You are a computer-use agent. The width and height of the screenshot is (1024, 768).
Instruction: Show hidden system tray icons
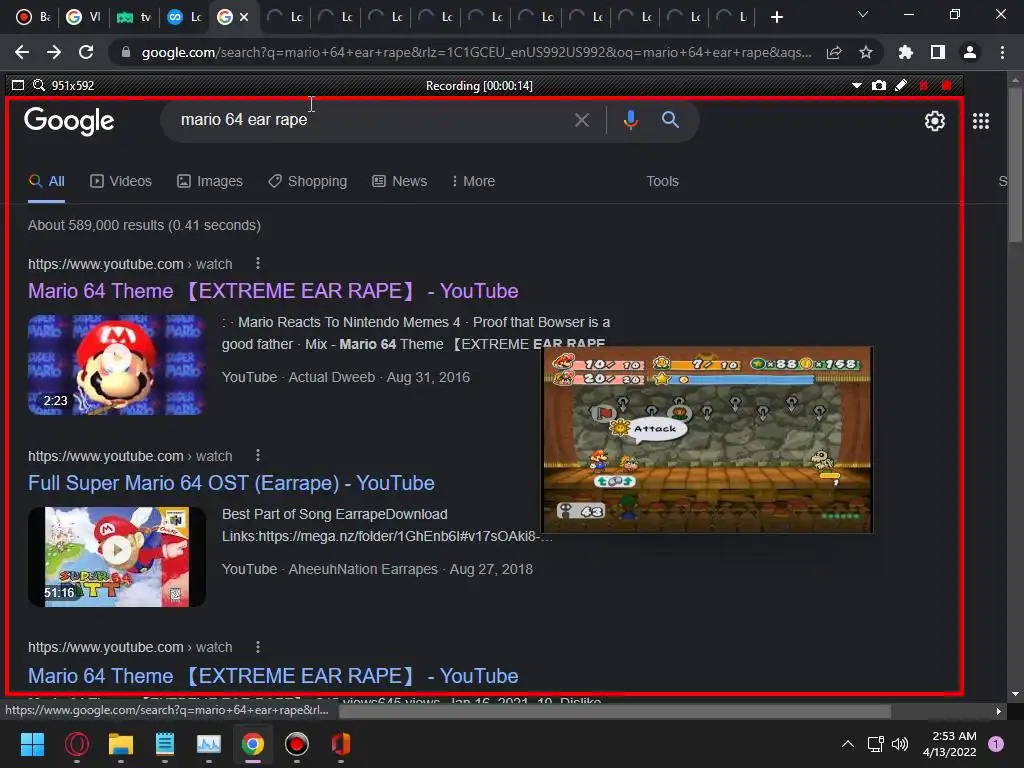point(848,744)
